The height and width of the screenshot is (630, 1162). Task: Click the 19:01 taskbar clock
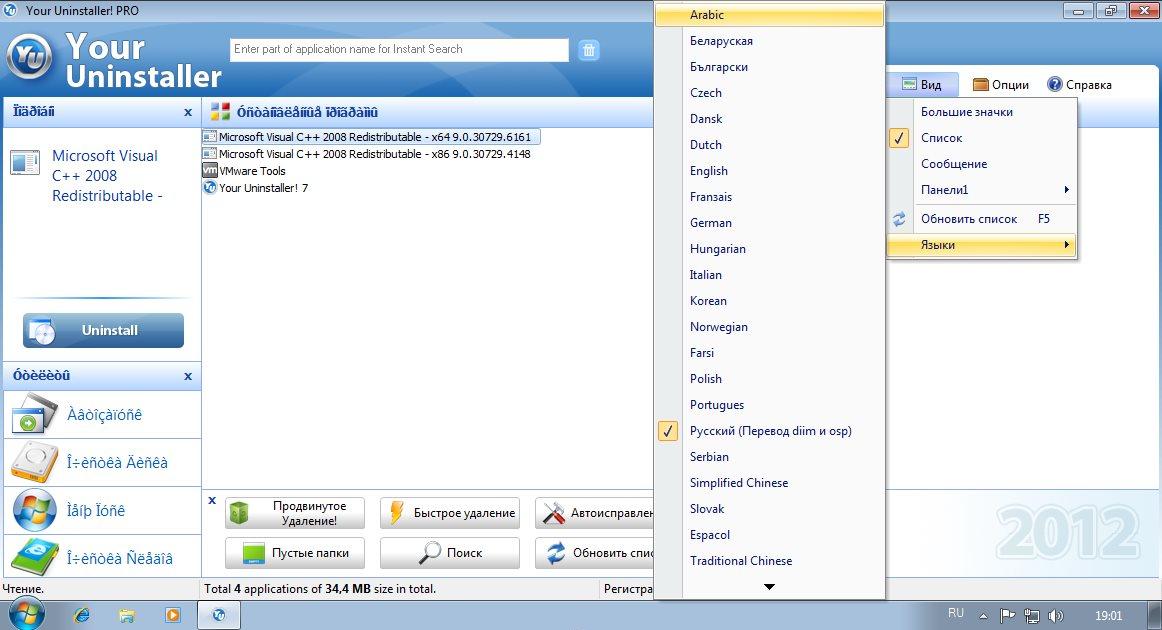[x=1109, y=615]
